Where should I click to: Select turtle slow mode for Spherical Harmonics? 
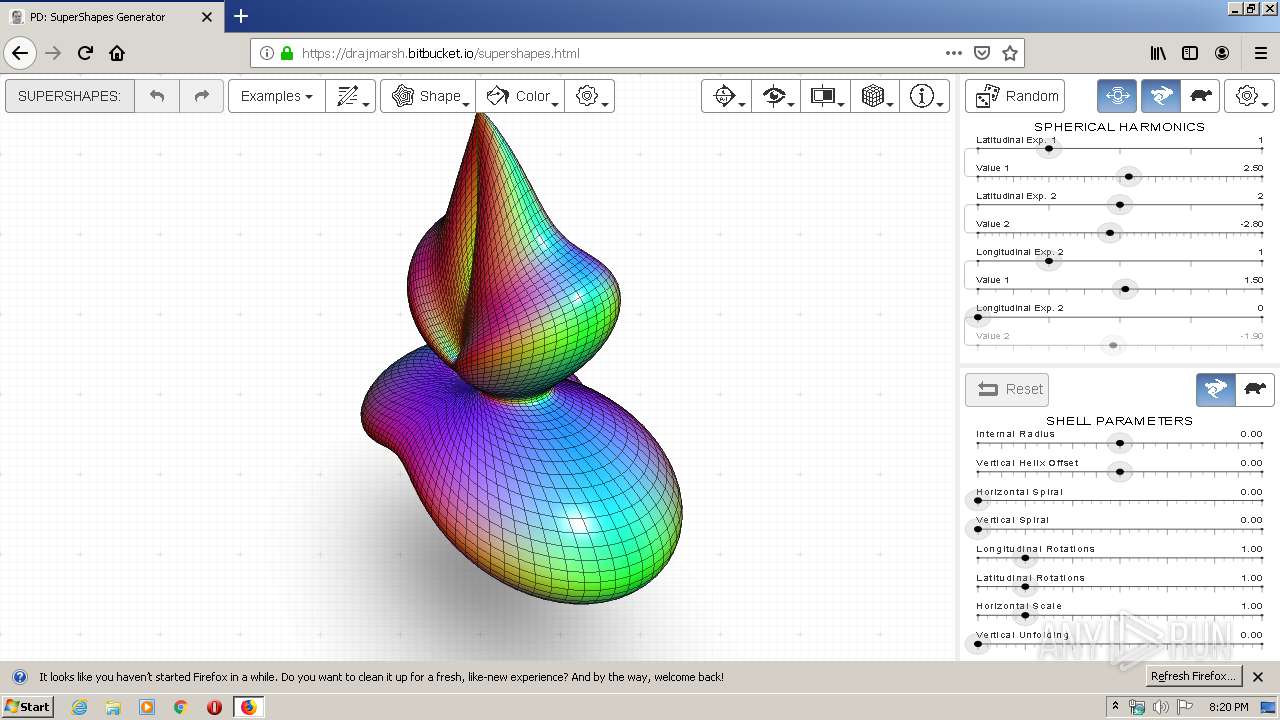(1201, 96)
